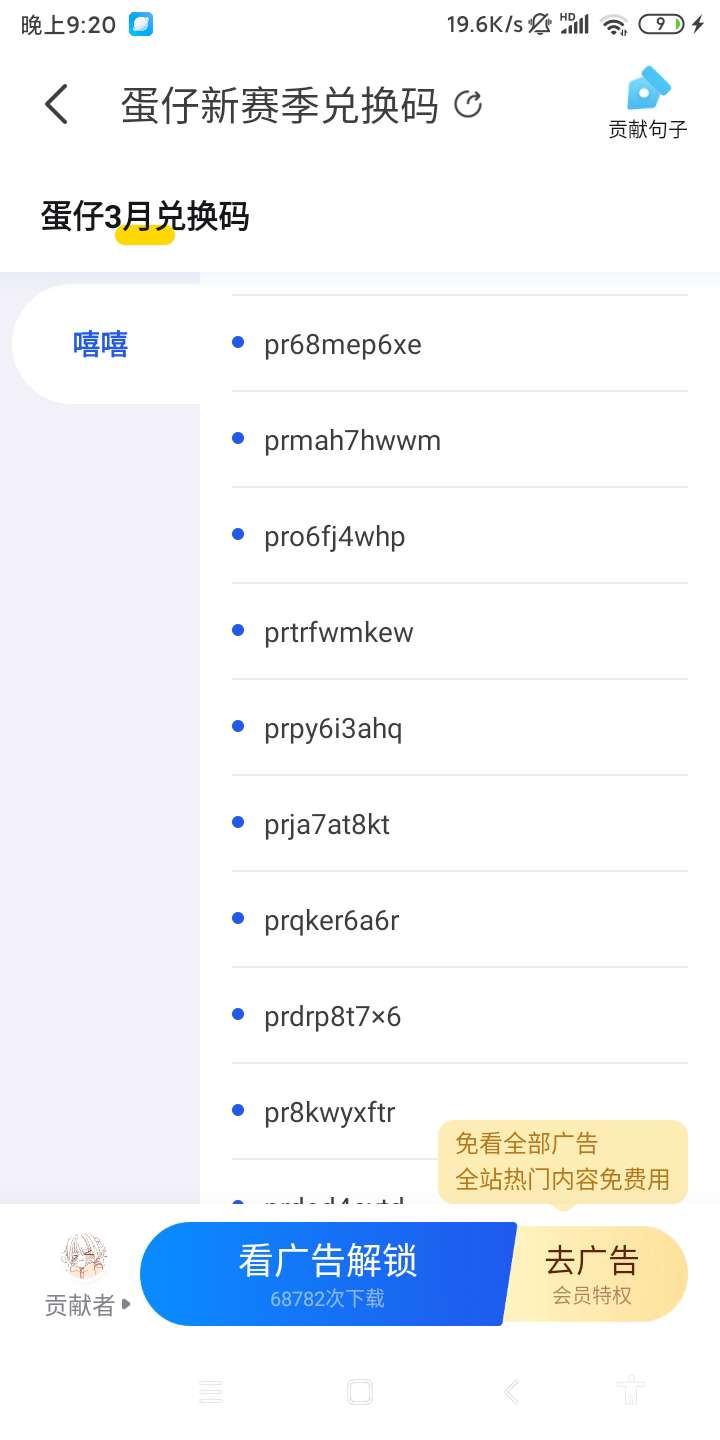Tap the 蛋仔3月兑换码 heading

click(x=145, y=216)
